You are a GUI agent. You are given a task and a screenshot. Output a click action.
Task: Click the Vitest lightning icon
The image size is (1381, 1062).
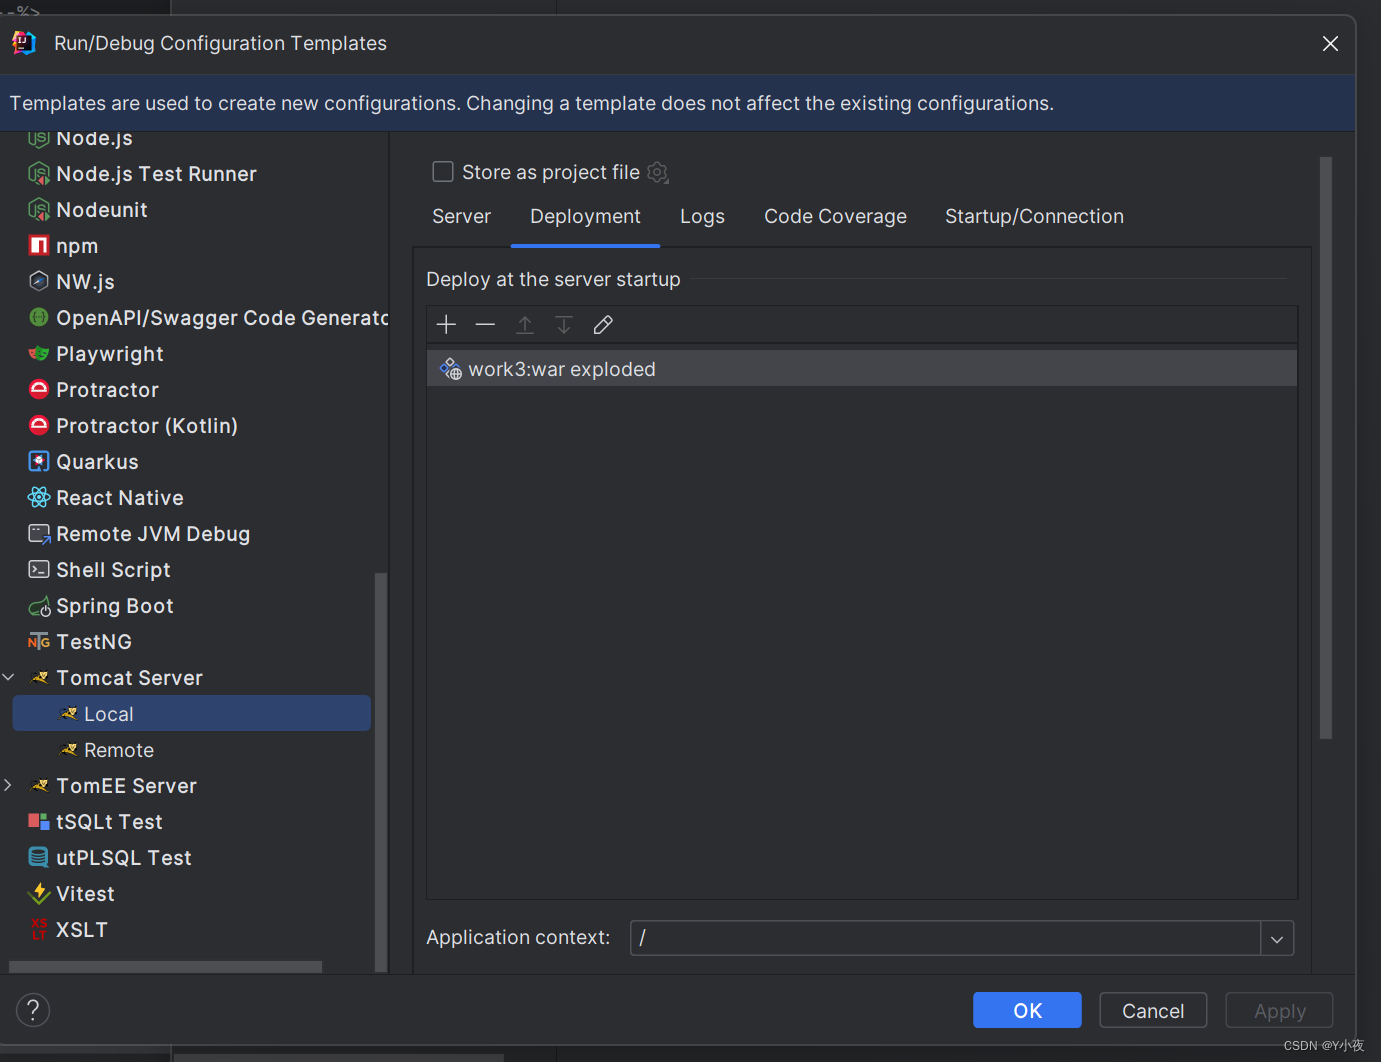(39, 893)
